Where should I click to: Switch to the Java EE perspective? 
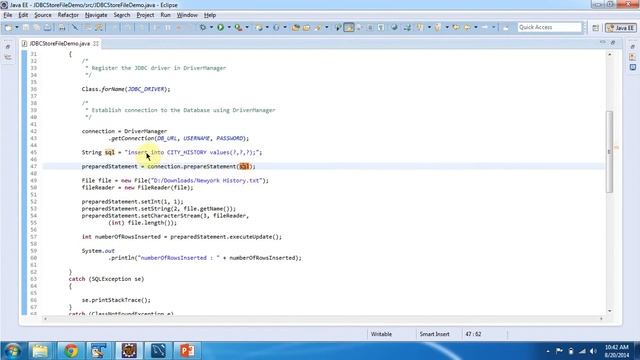click(621, 28)
